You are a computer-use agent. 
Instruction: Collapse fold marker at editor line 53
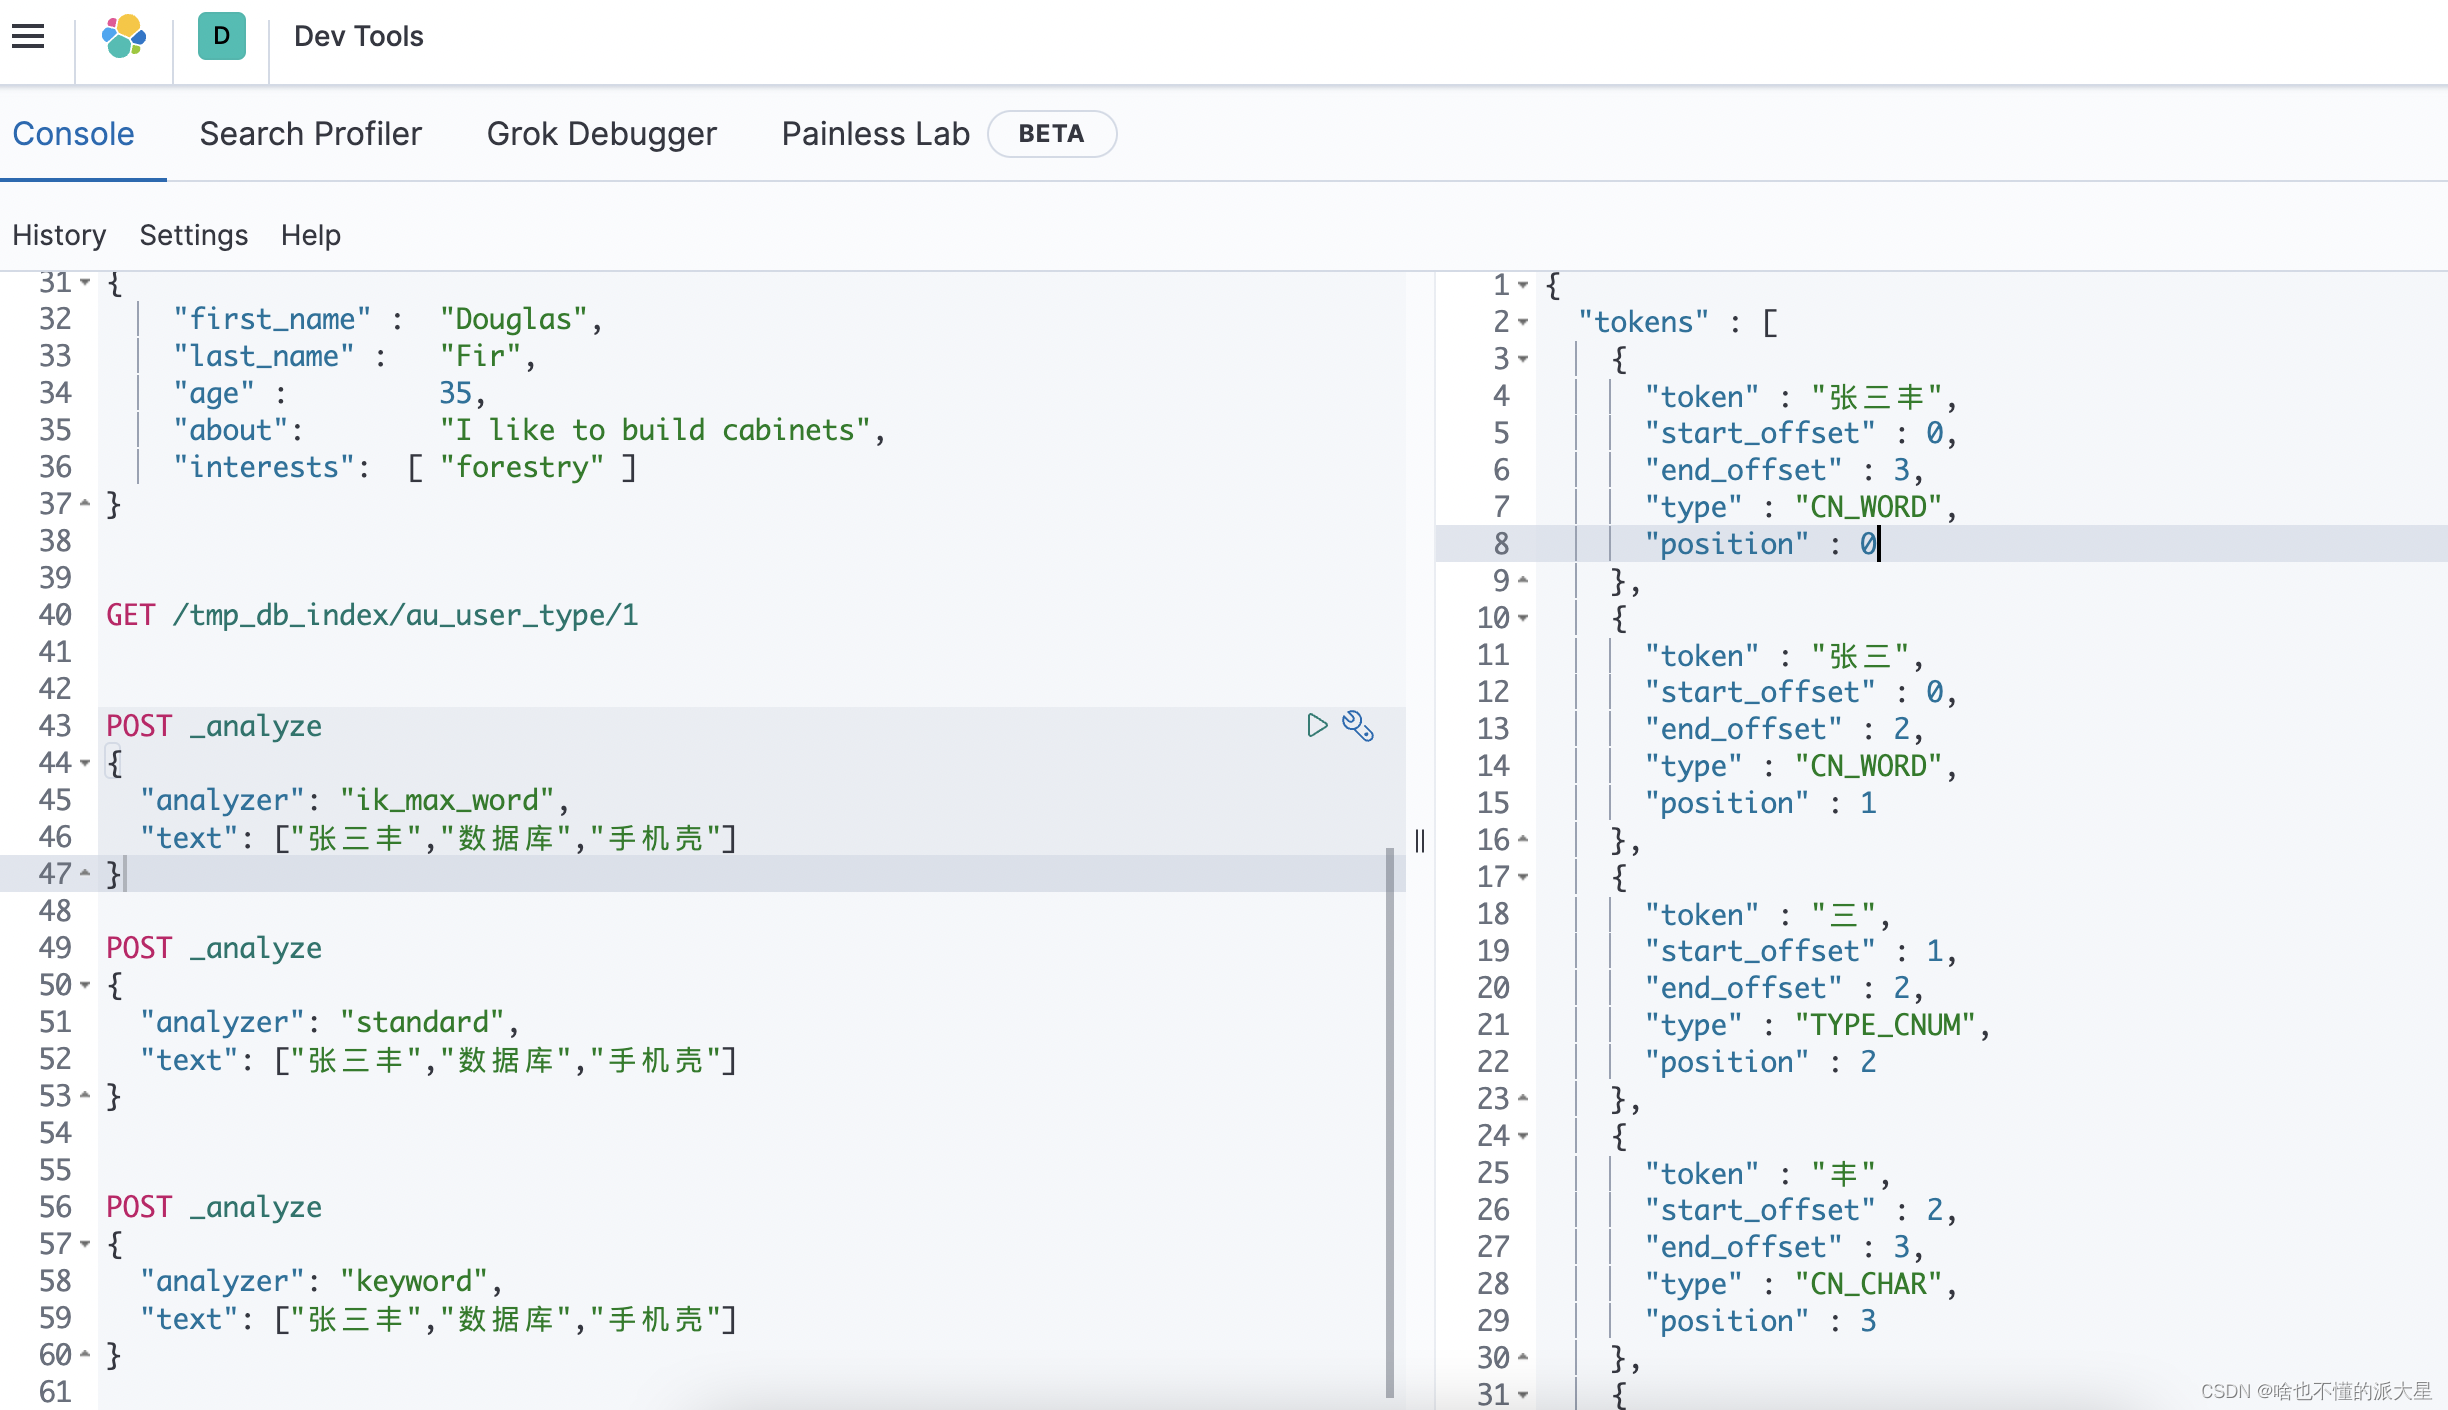click(x=86, y=1095)
